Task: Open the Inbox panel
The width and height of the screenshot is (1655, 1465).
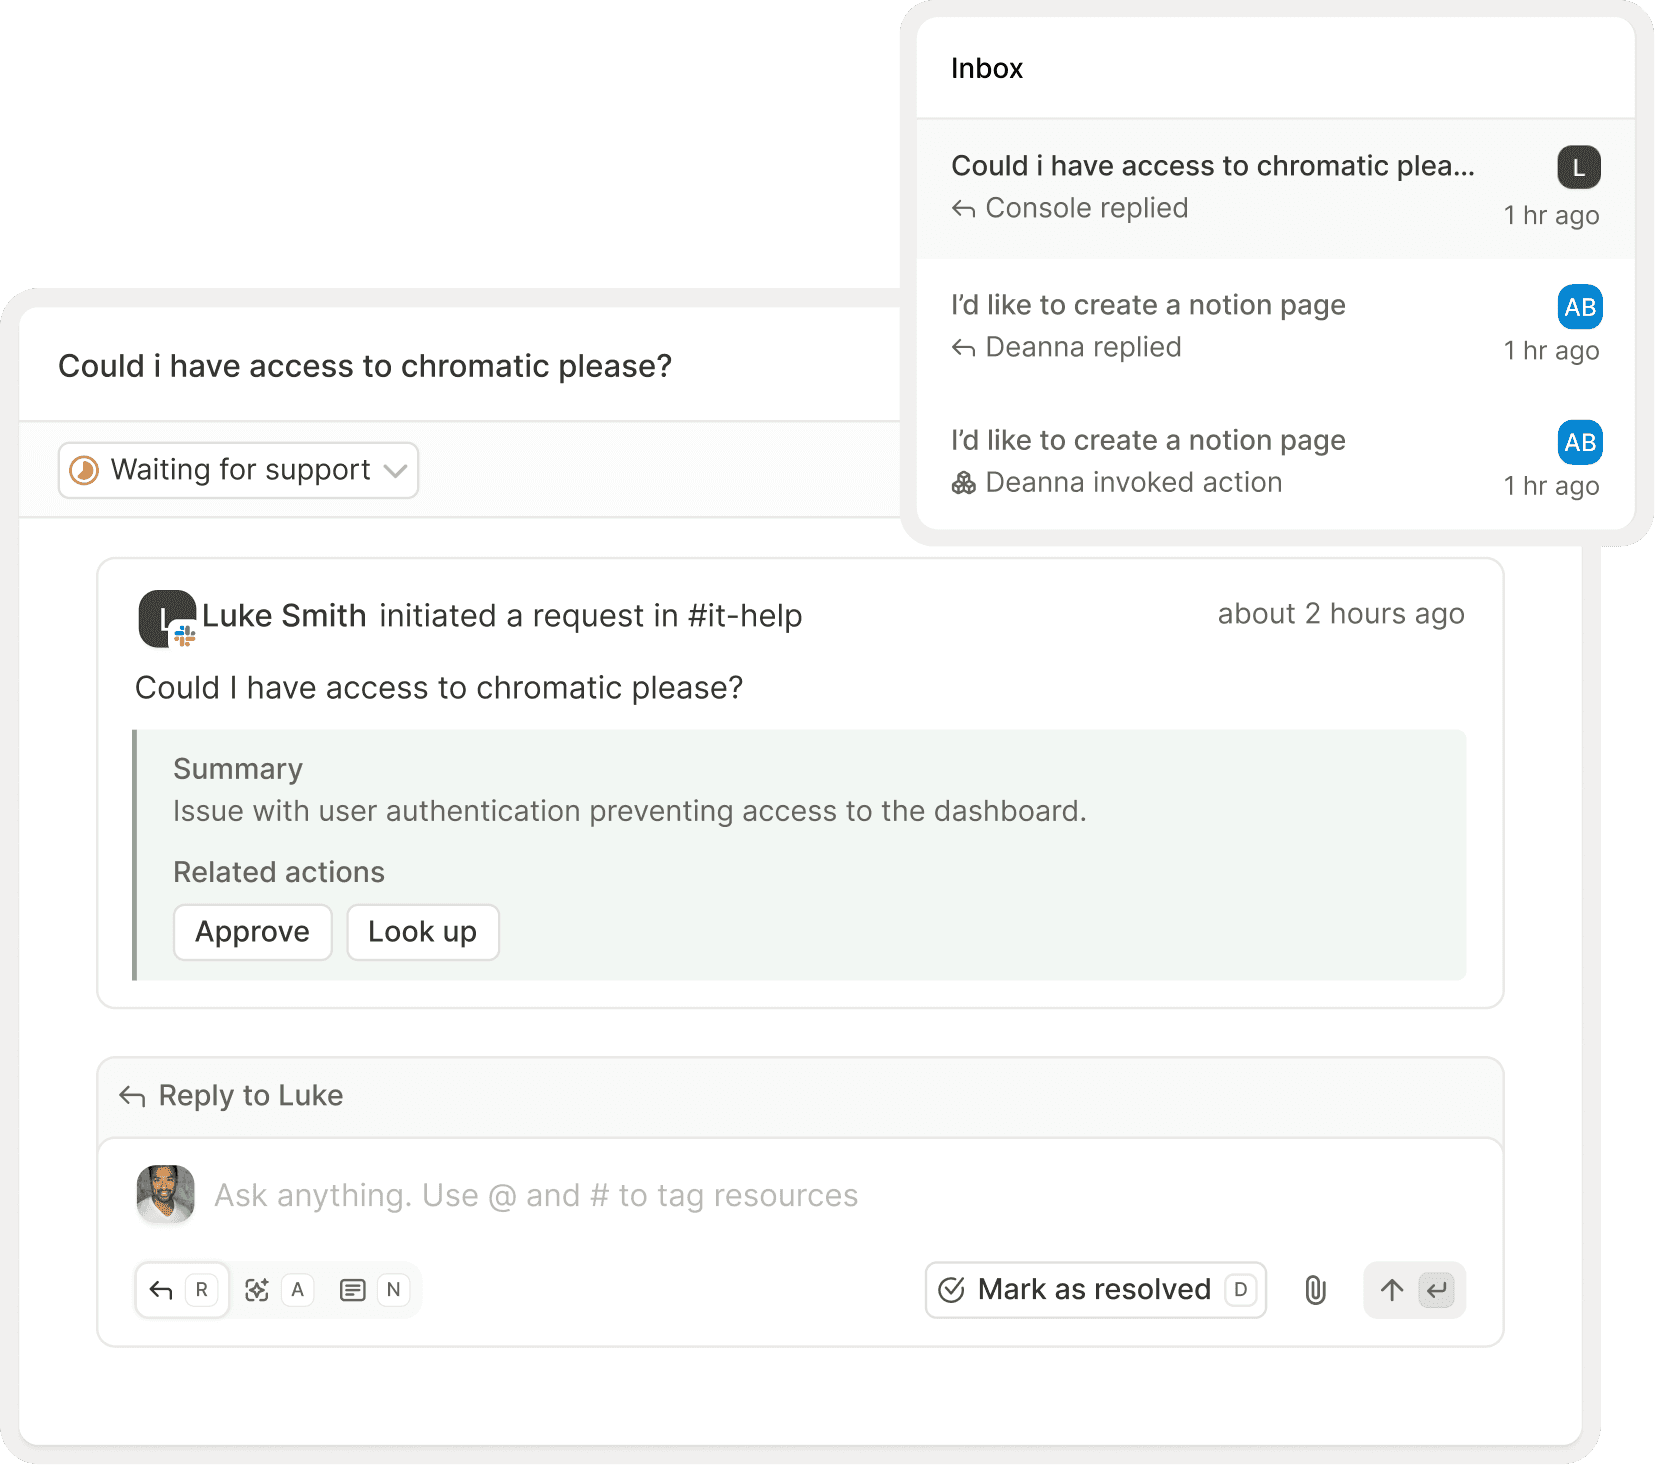Action: (x=986, y=68)
